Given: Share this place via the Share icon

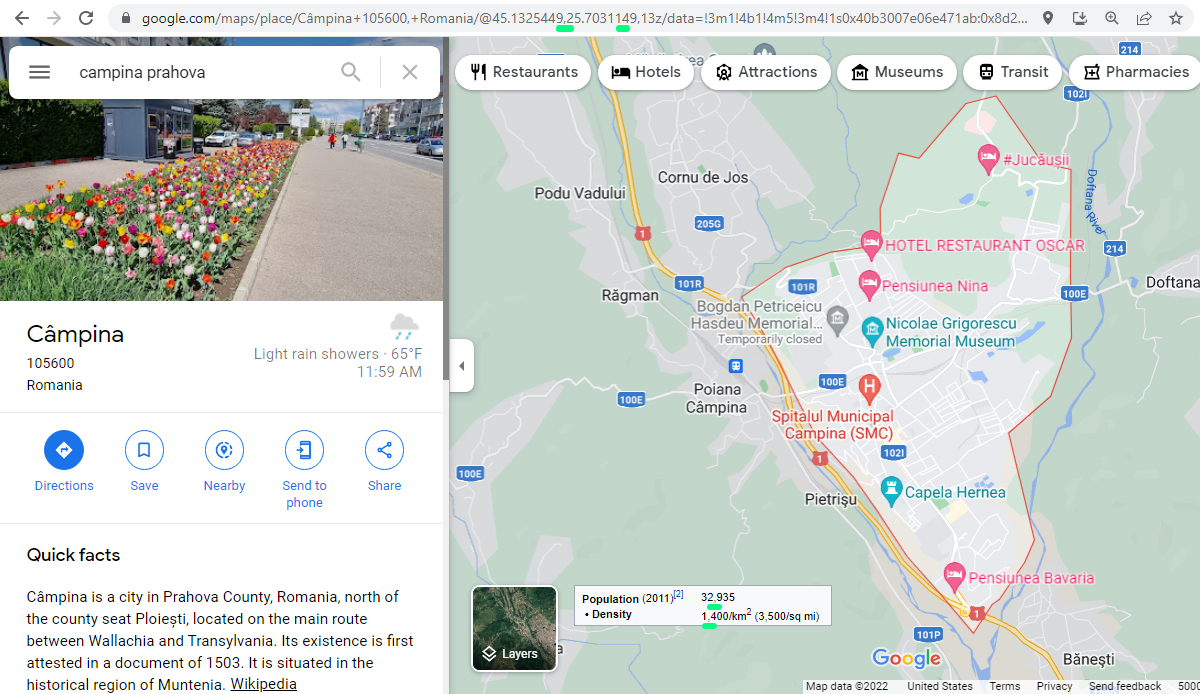Looking at the screenshot, I should coord(384,450).
